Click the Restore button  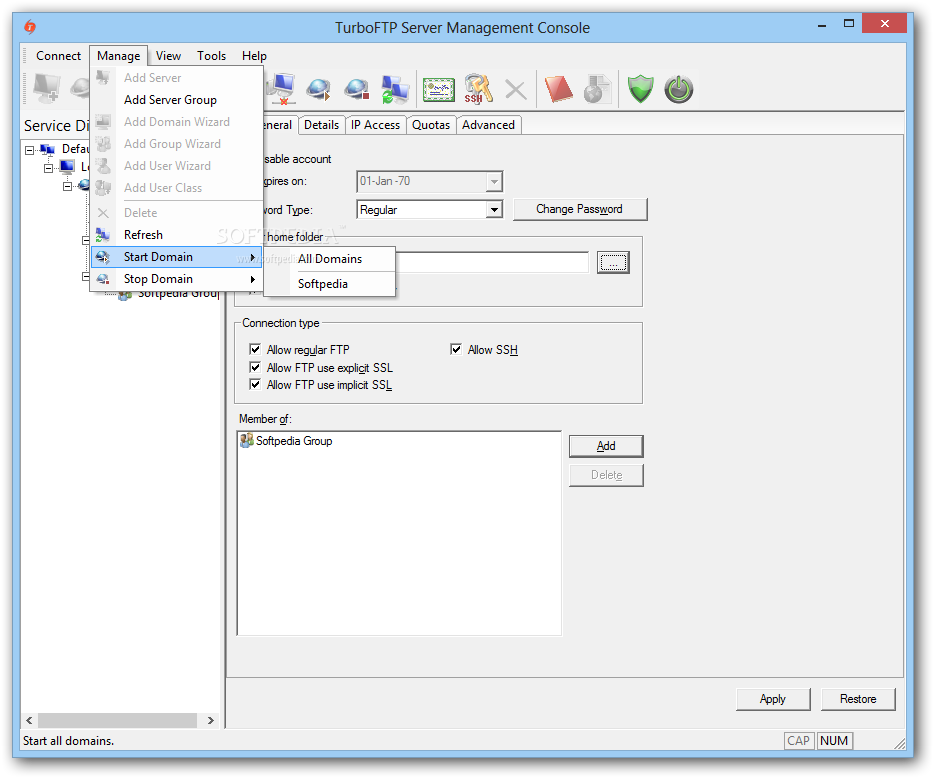click(x=858, y=699)
